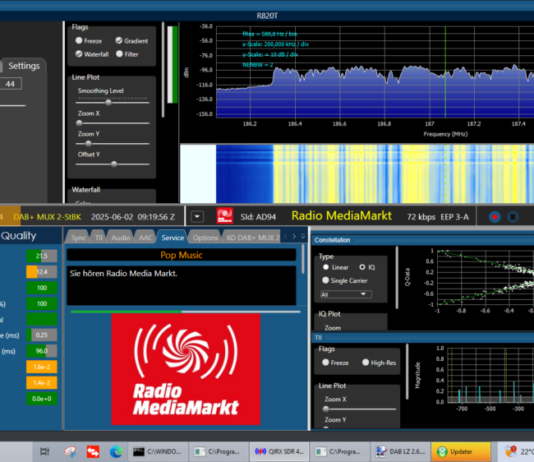This screenshot has width=534, height=462.
Task: Click the orange 1.6e-2 error rate value
Action: click(x=42, y=367)
